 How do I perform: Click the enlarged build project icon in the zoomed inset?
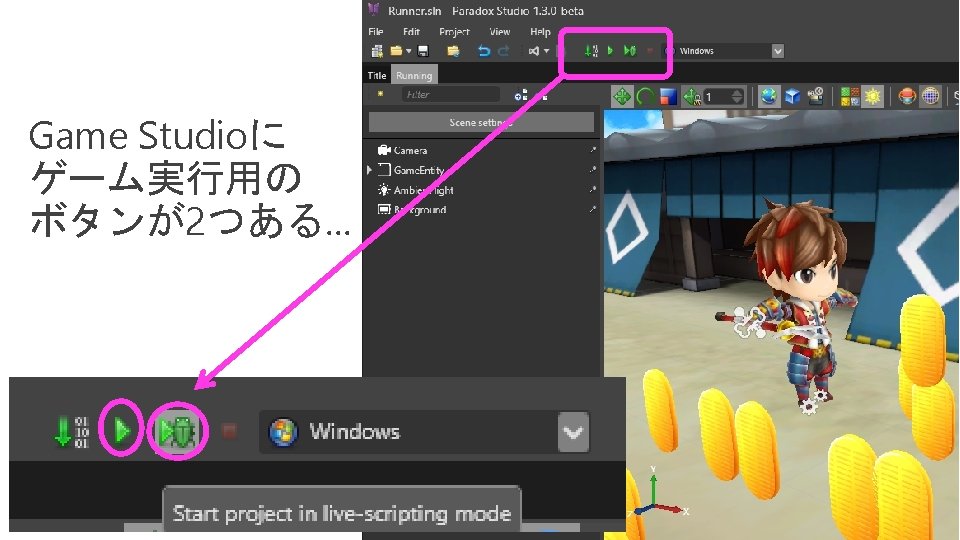71,432
